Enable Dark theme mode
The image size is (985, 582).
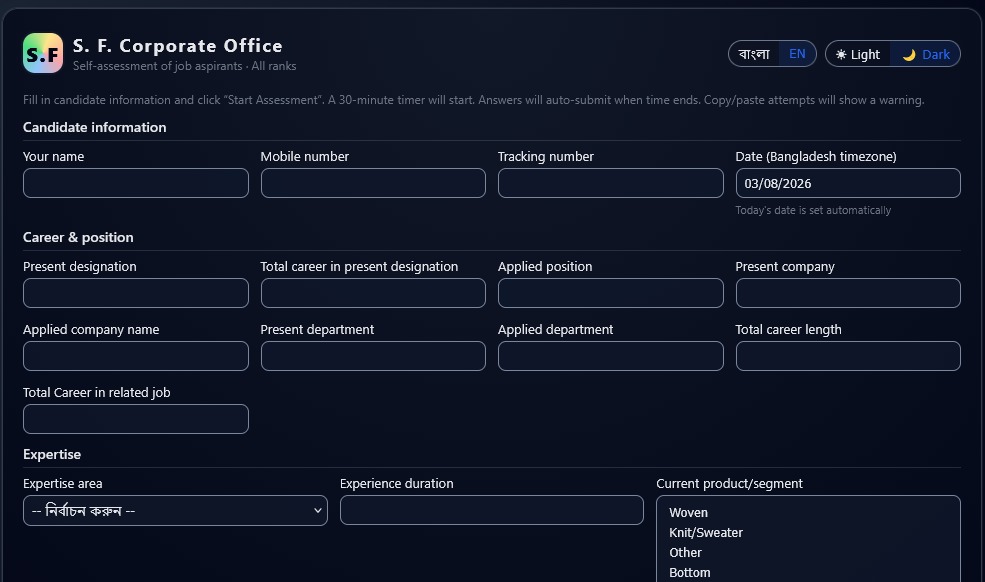point(925,54)
